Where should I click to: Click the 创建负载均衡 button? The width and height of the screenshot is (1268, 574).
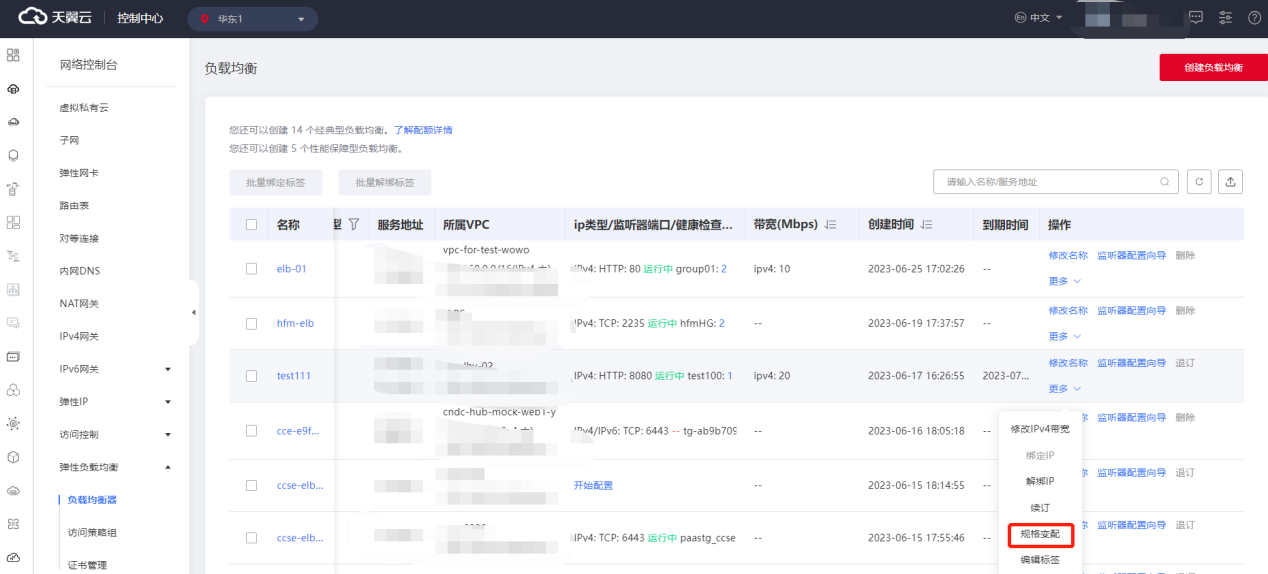click(x=1212, y=67)
